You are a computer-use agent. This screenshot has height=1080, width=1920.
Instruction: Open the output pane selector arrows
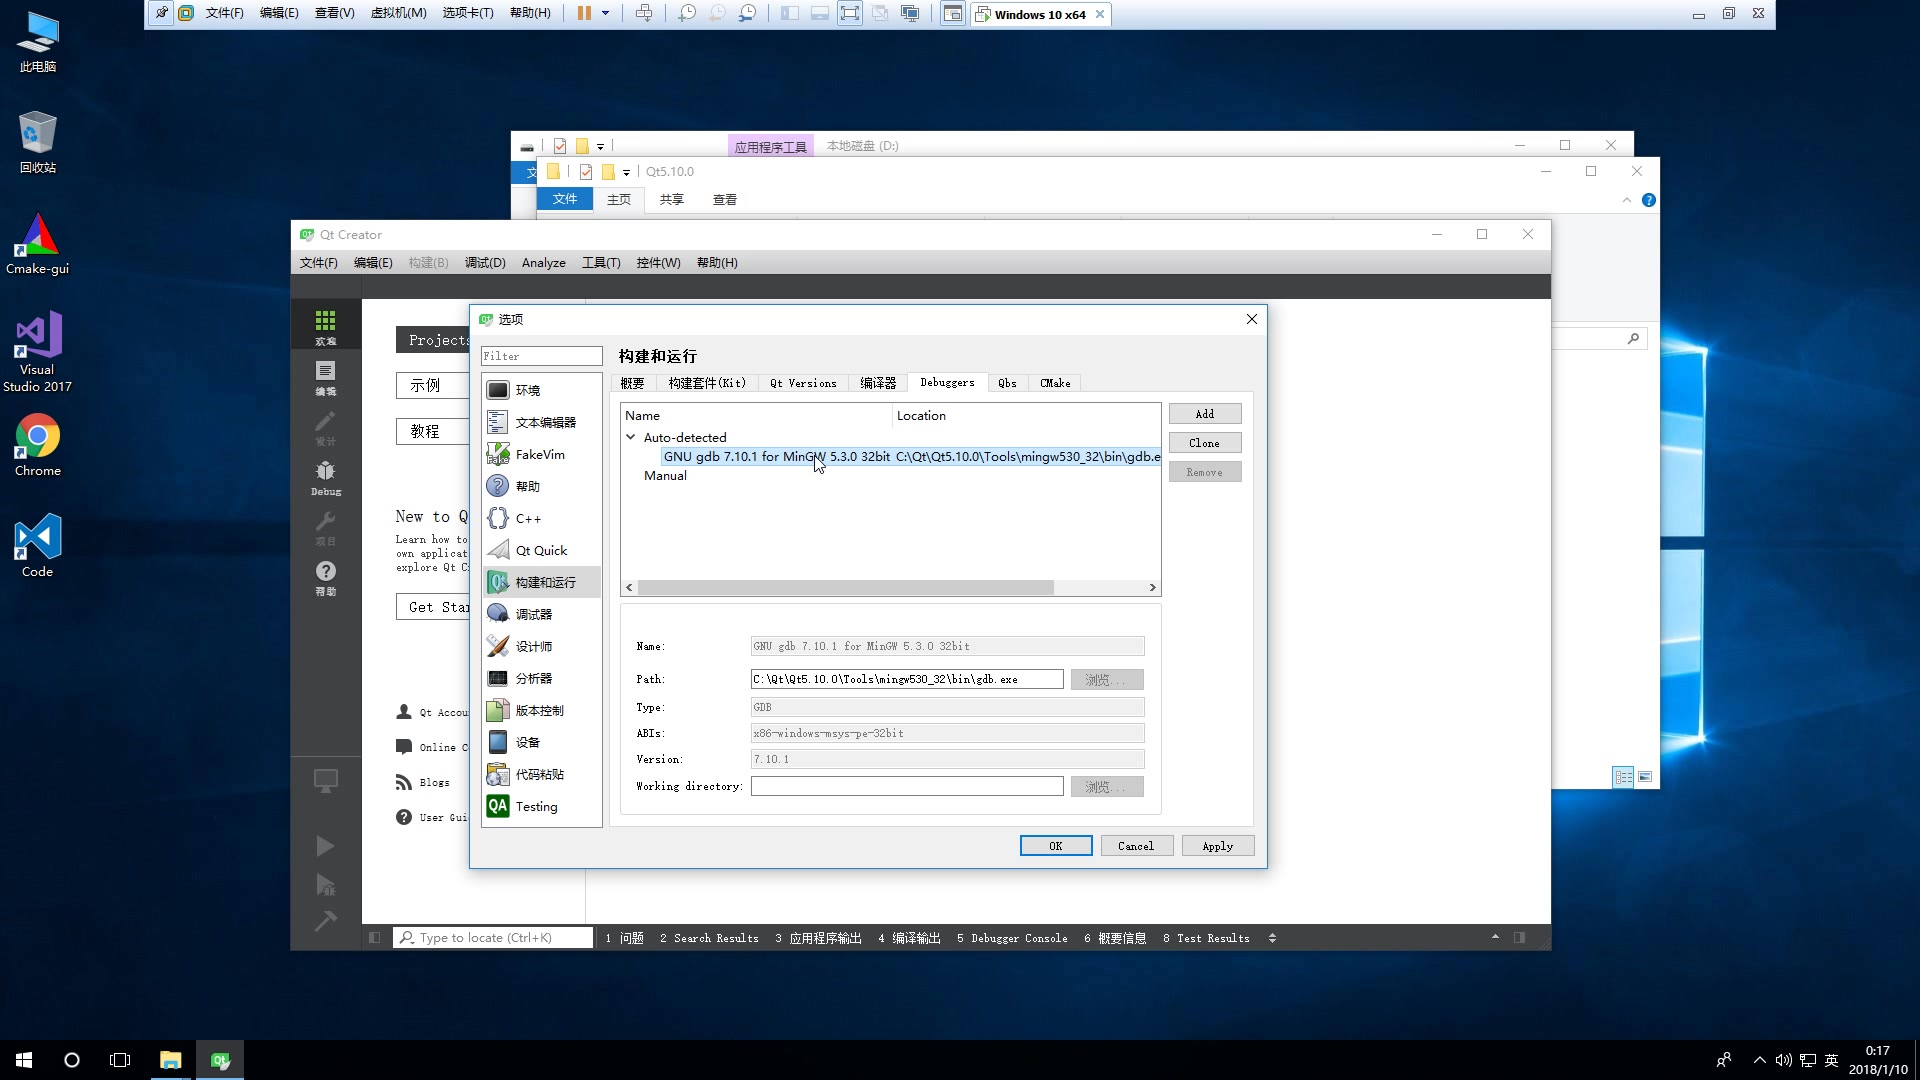(x=1272, y=938)
